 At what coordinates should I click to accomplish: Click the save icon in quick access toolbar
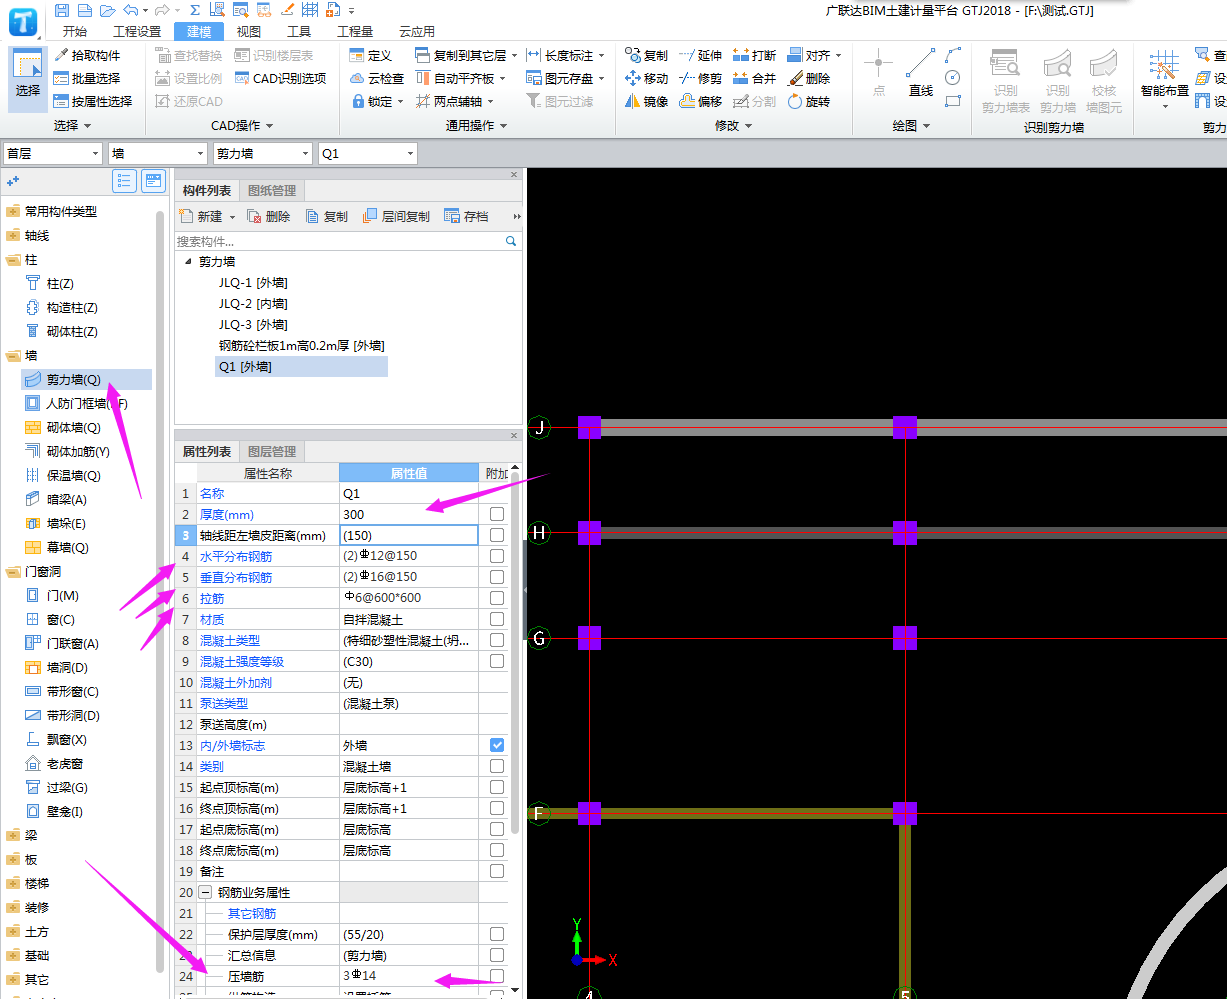(x=63, y=10)
